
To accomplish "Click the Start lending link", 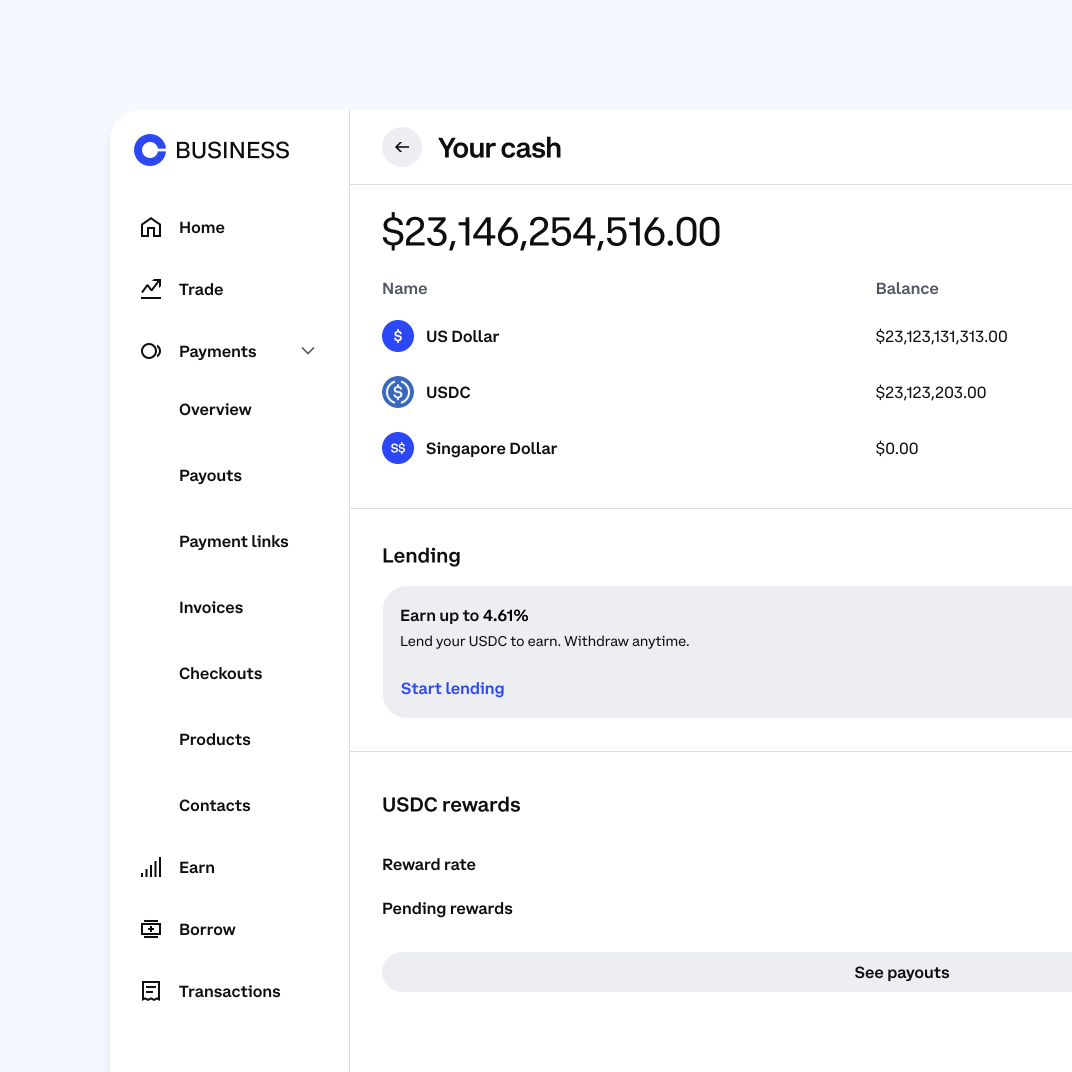I will point(453,688).
